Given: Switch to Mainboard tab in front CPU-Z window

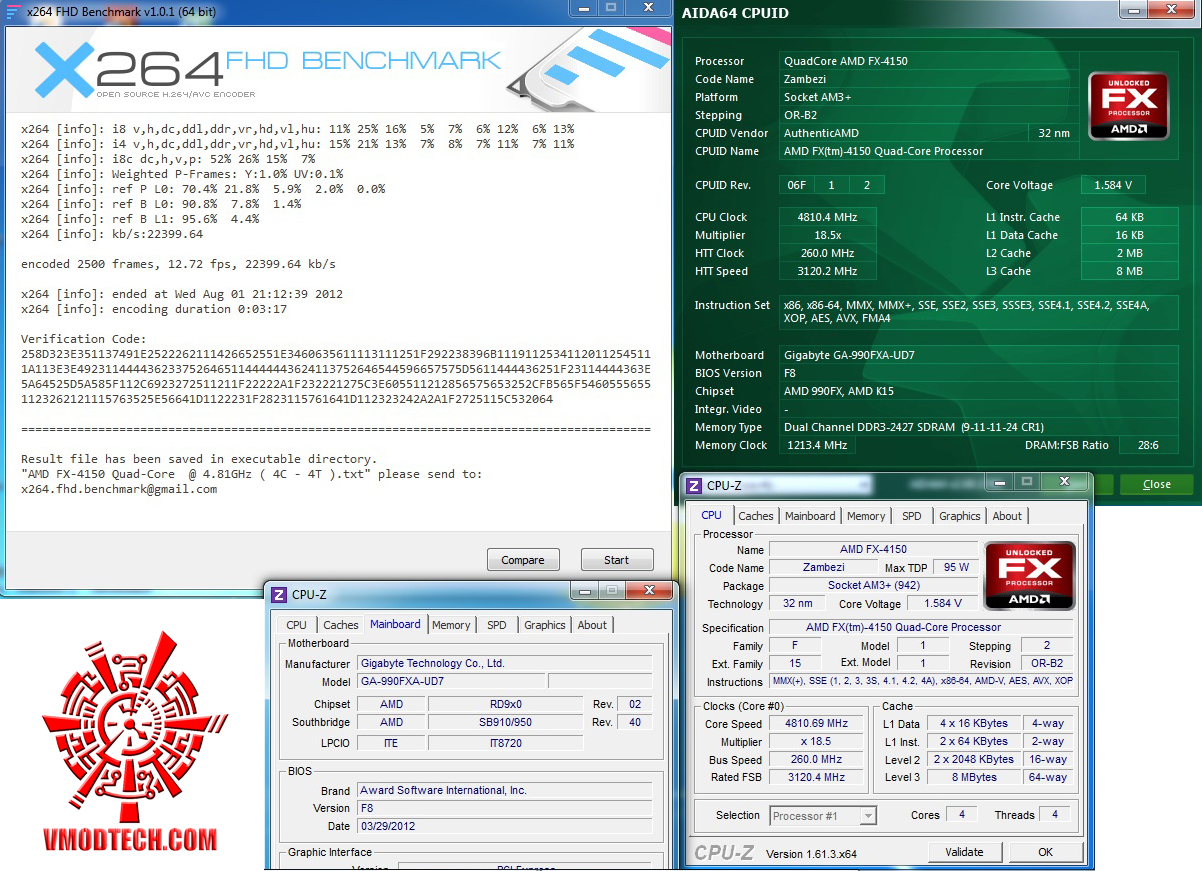Looking at the screenshot, I should point(810,516).
